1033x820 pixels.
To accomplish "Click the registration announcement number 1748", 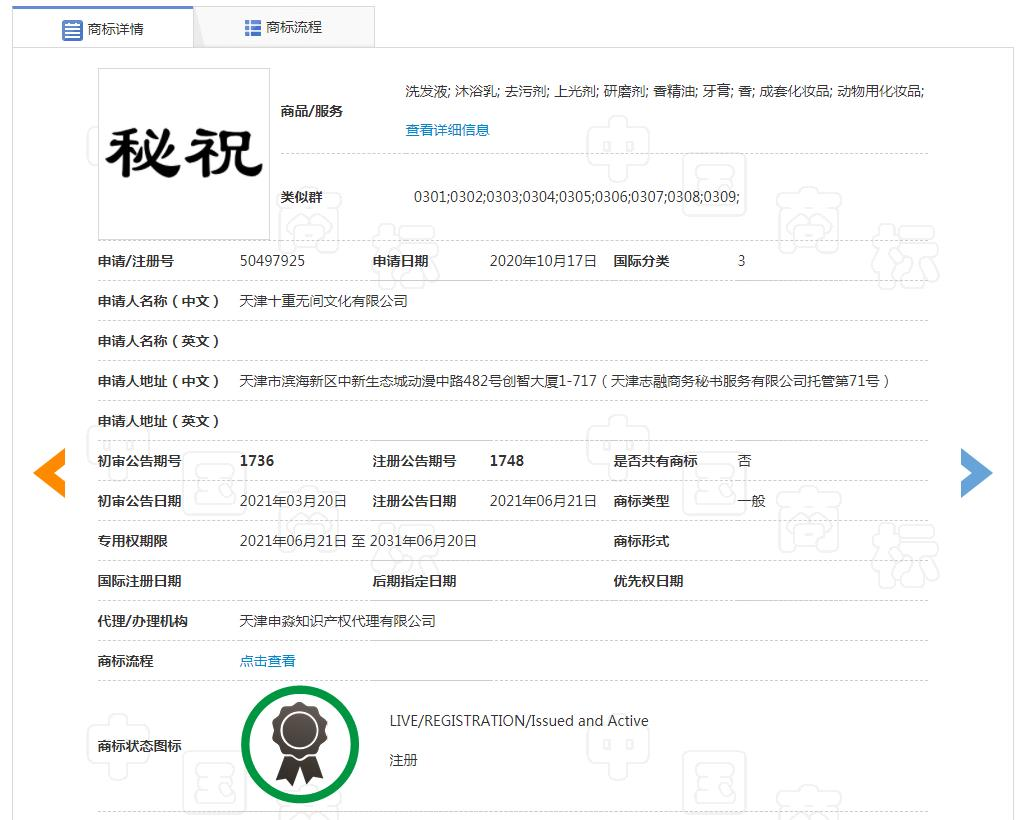I will (507, 460).
